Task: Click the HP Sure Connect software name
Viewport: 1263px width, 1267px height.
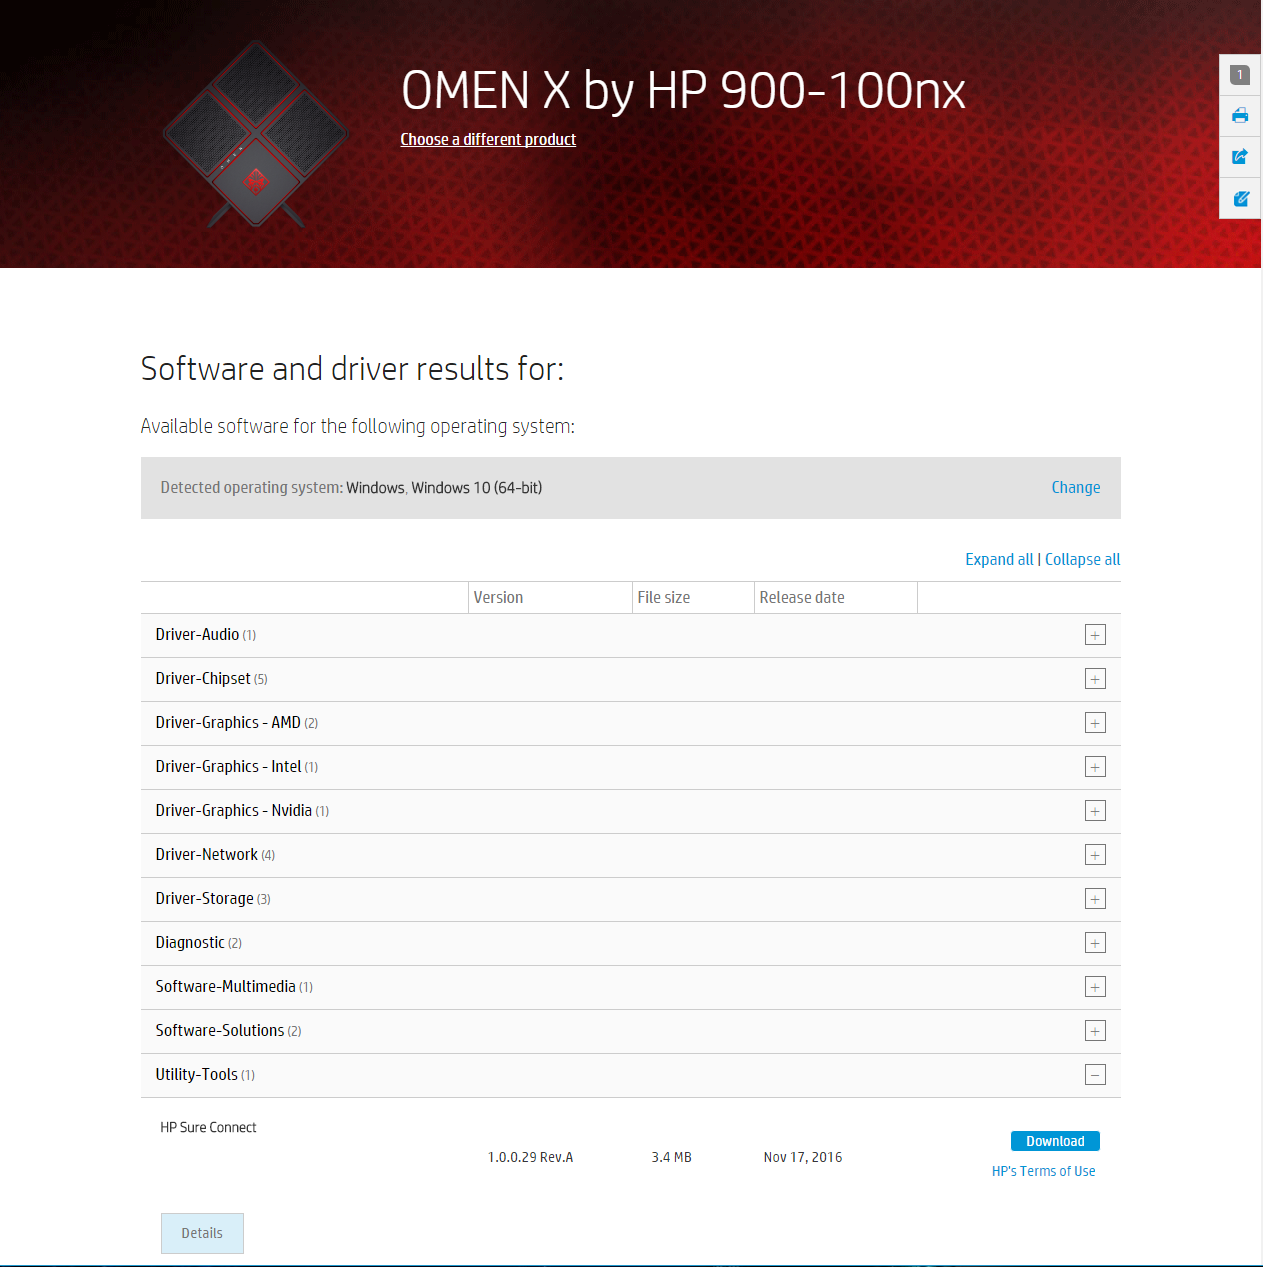Action: coord(208,1127)
